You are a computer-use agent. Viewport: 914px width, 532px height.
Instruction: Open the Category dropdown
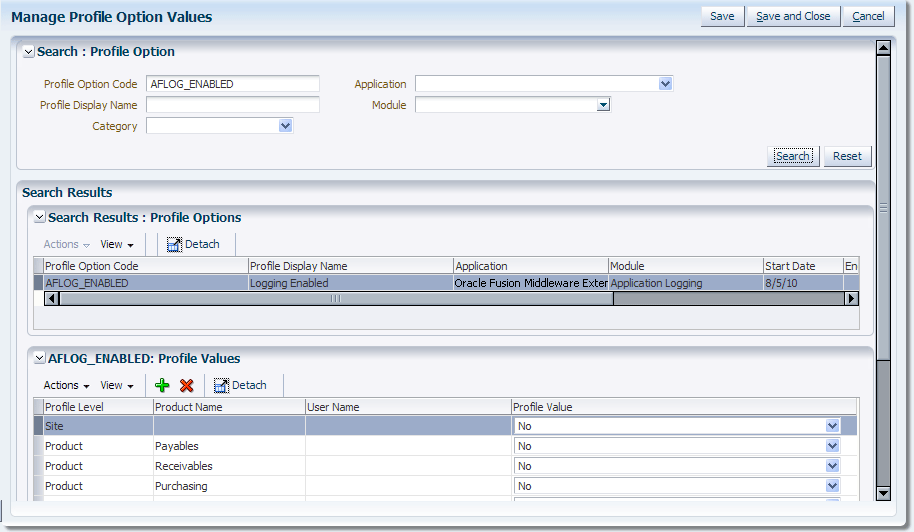[x=285, y=126]
